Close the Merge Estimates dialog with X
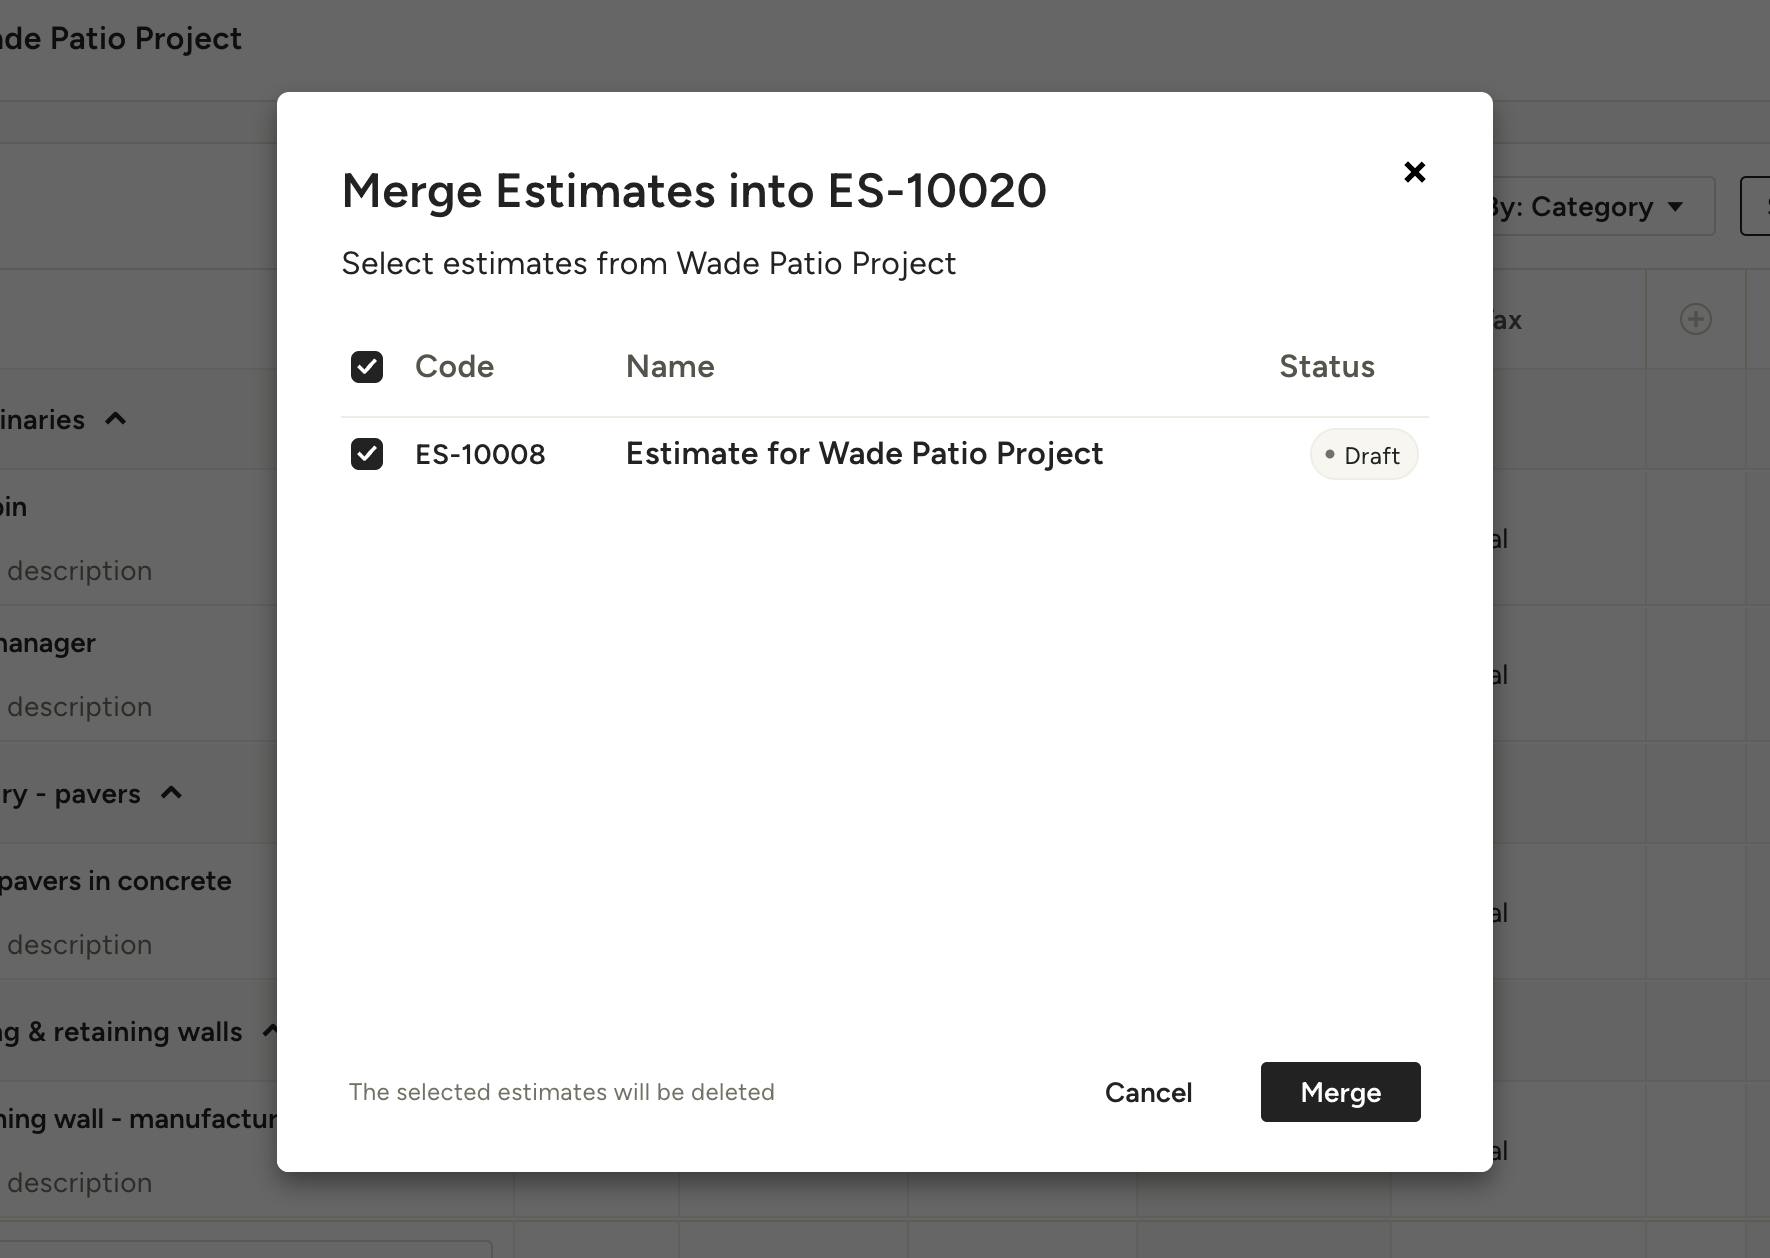The image size is (1770, 1258). point(1414,172)
